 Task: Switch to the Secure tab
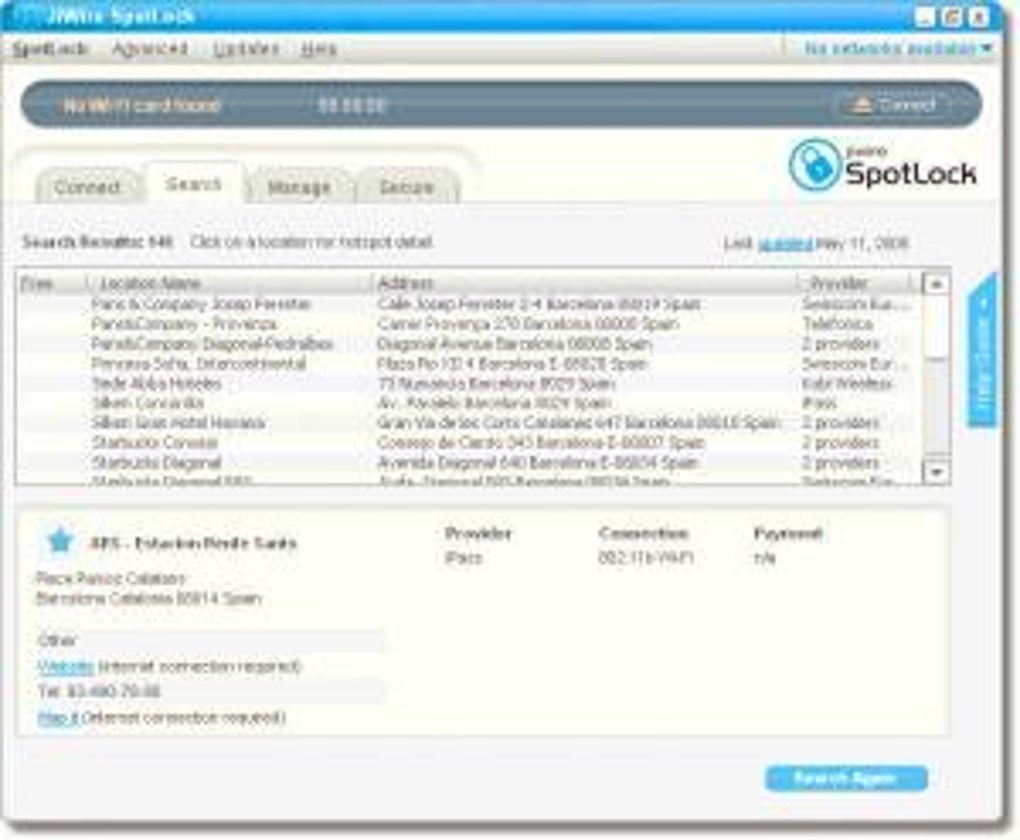406,187
